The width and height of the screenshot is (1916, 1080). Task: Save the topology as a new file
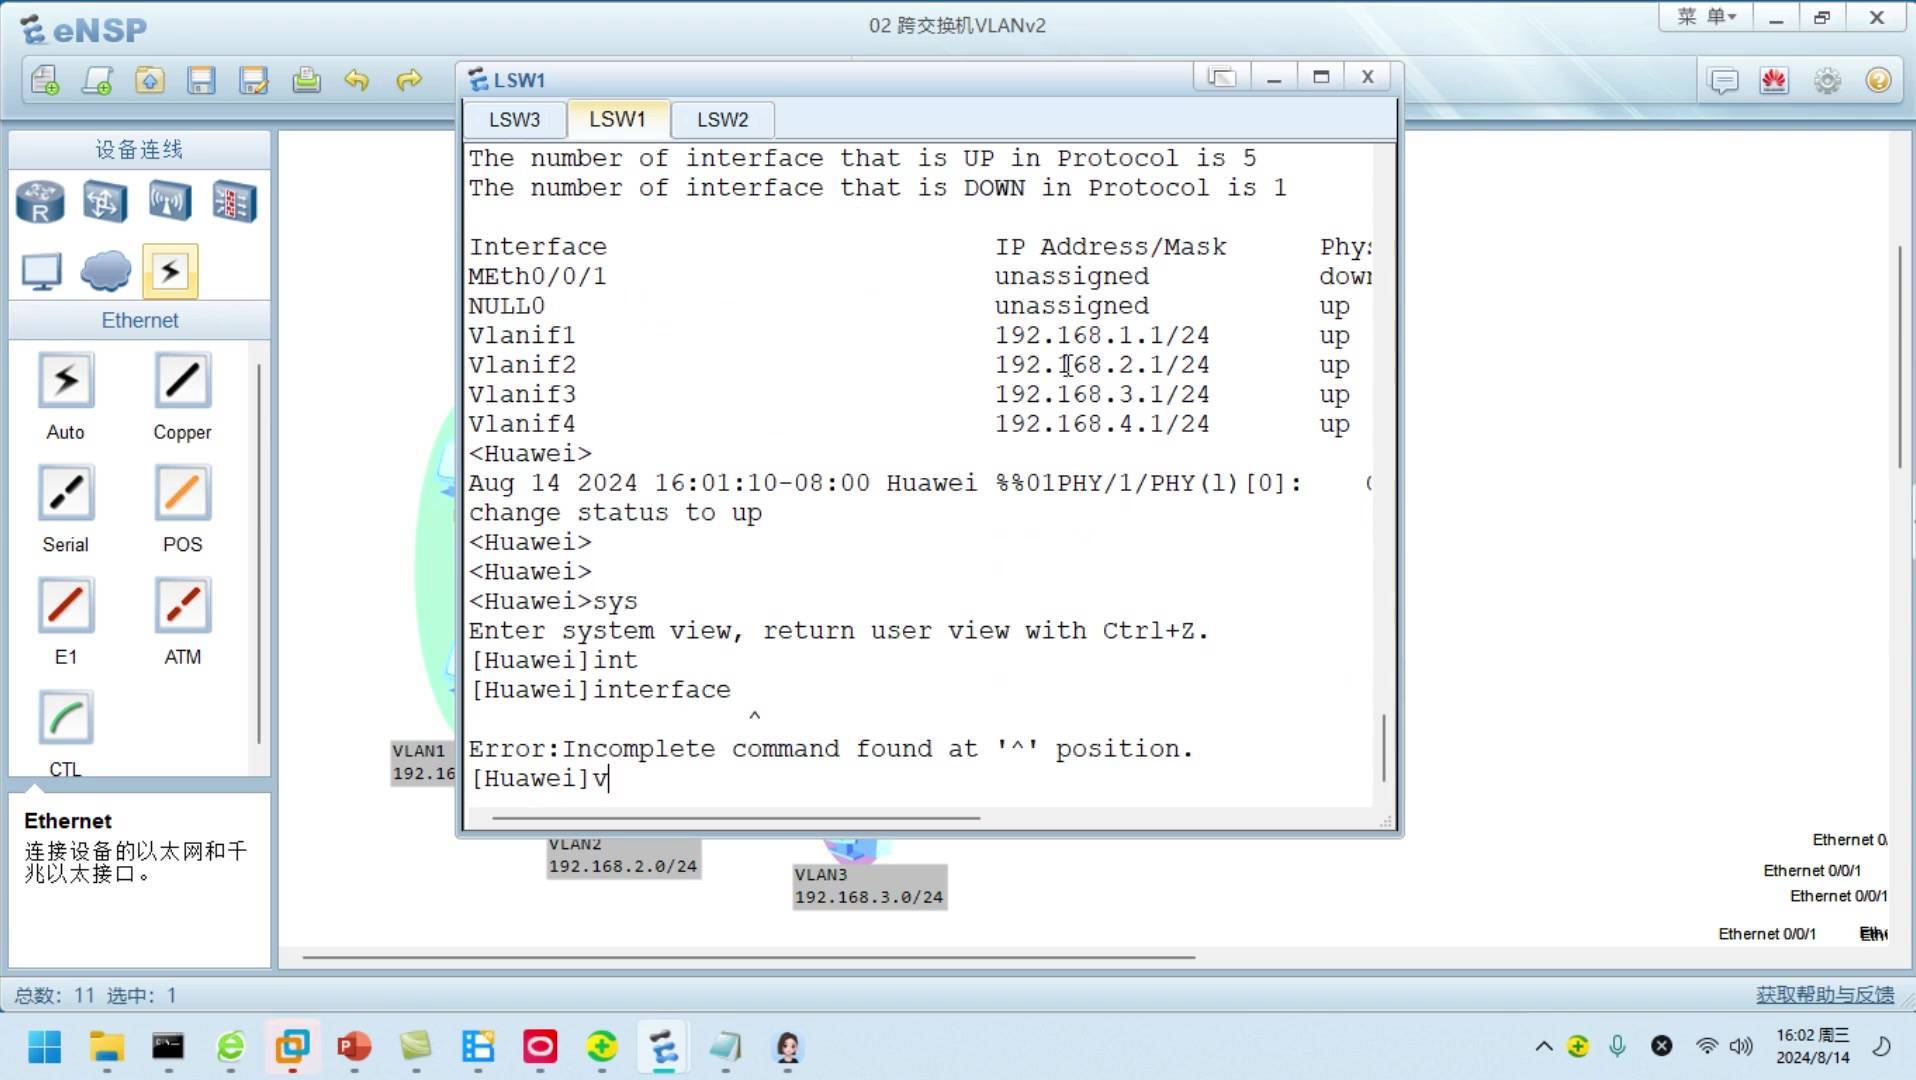pyautogui.click(x=254, y=80)
